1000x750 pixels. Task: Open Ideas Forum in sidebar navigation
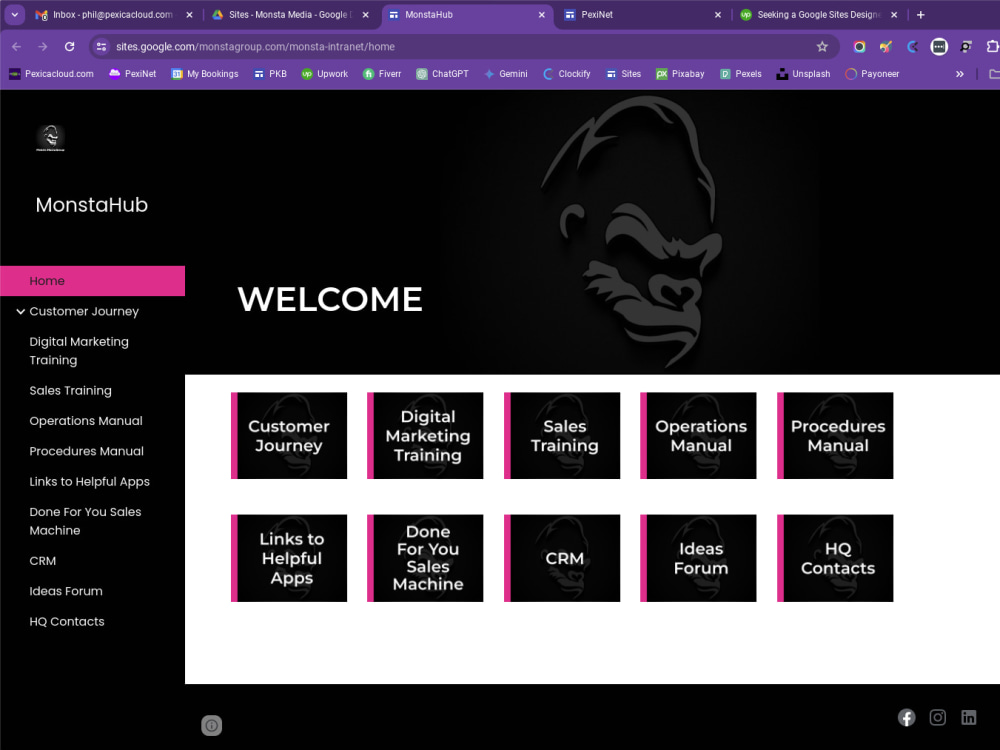(66, 591)
